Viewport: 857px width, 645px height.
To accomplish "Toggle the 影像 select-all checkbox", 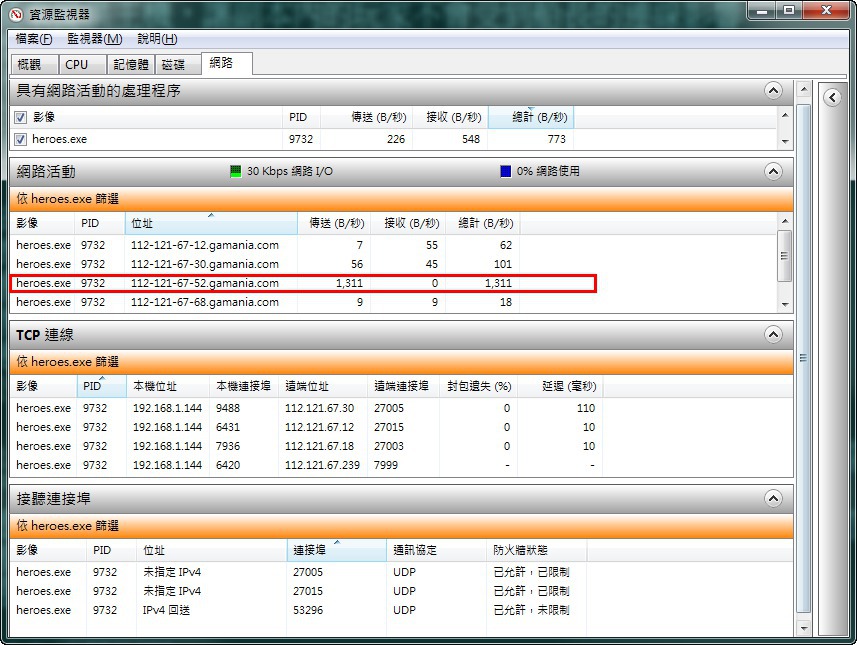I will click(20, 117).
